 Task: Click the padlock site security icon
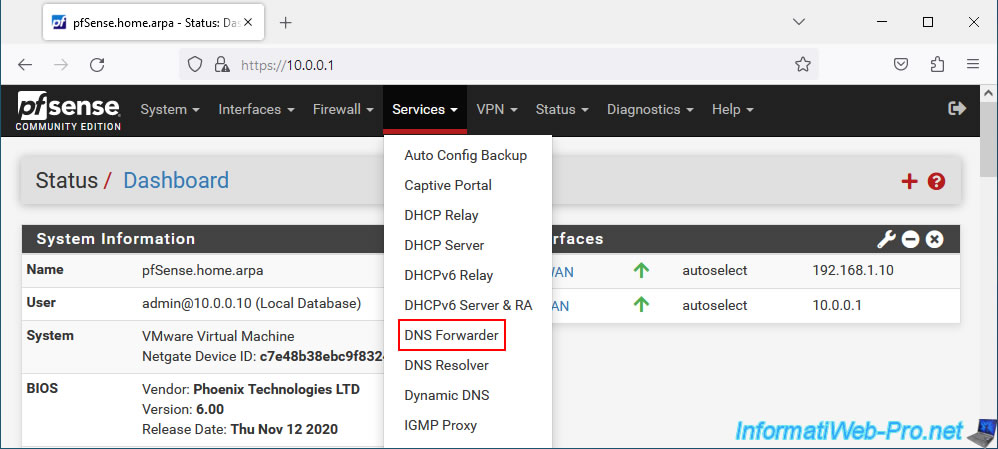(221, 64)
